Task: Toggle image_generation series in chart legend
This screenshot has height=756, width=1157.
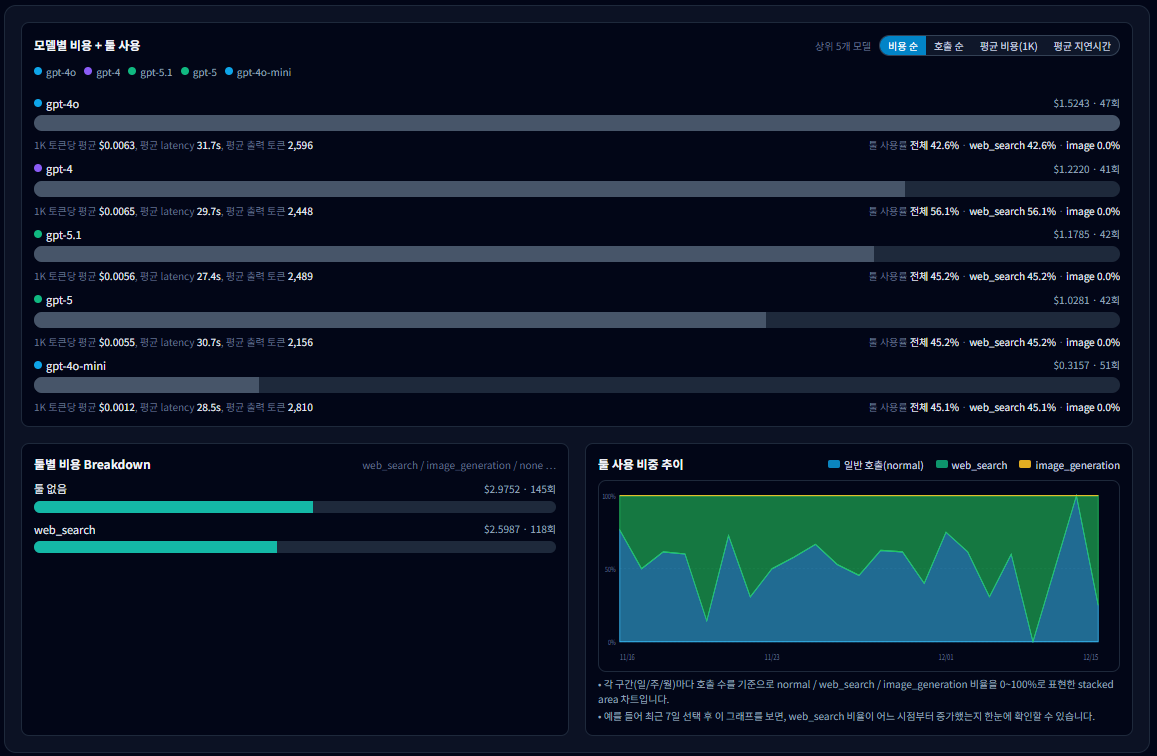Action: point(1069,465)
